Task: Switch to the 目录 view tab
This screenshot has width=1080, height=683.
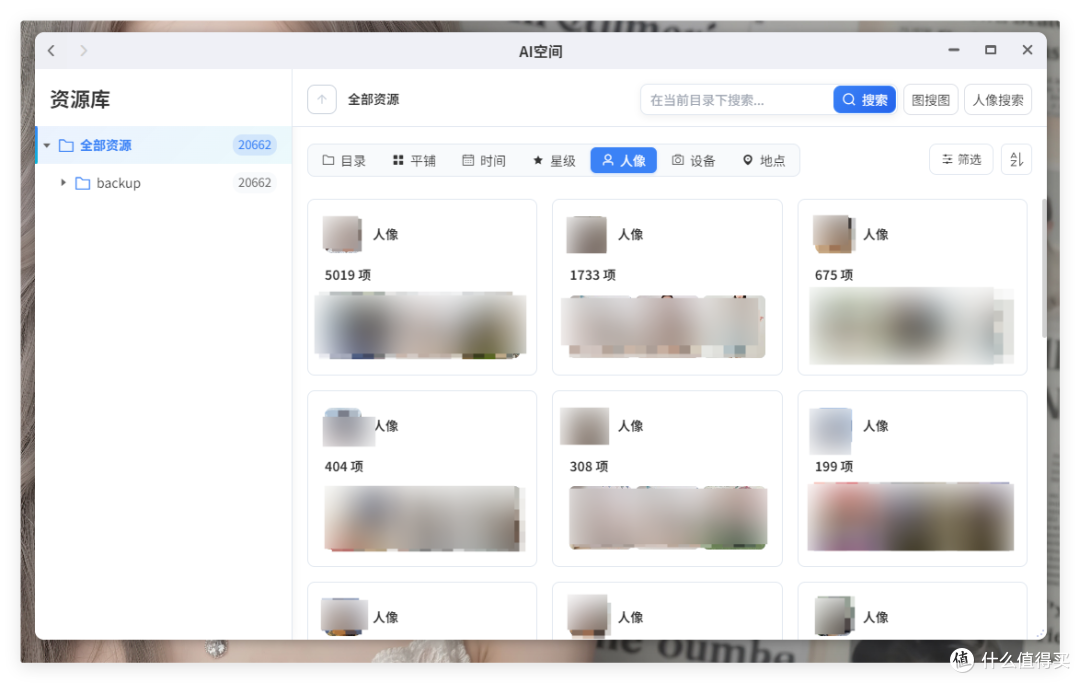Action: point(344,160)
